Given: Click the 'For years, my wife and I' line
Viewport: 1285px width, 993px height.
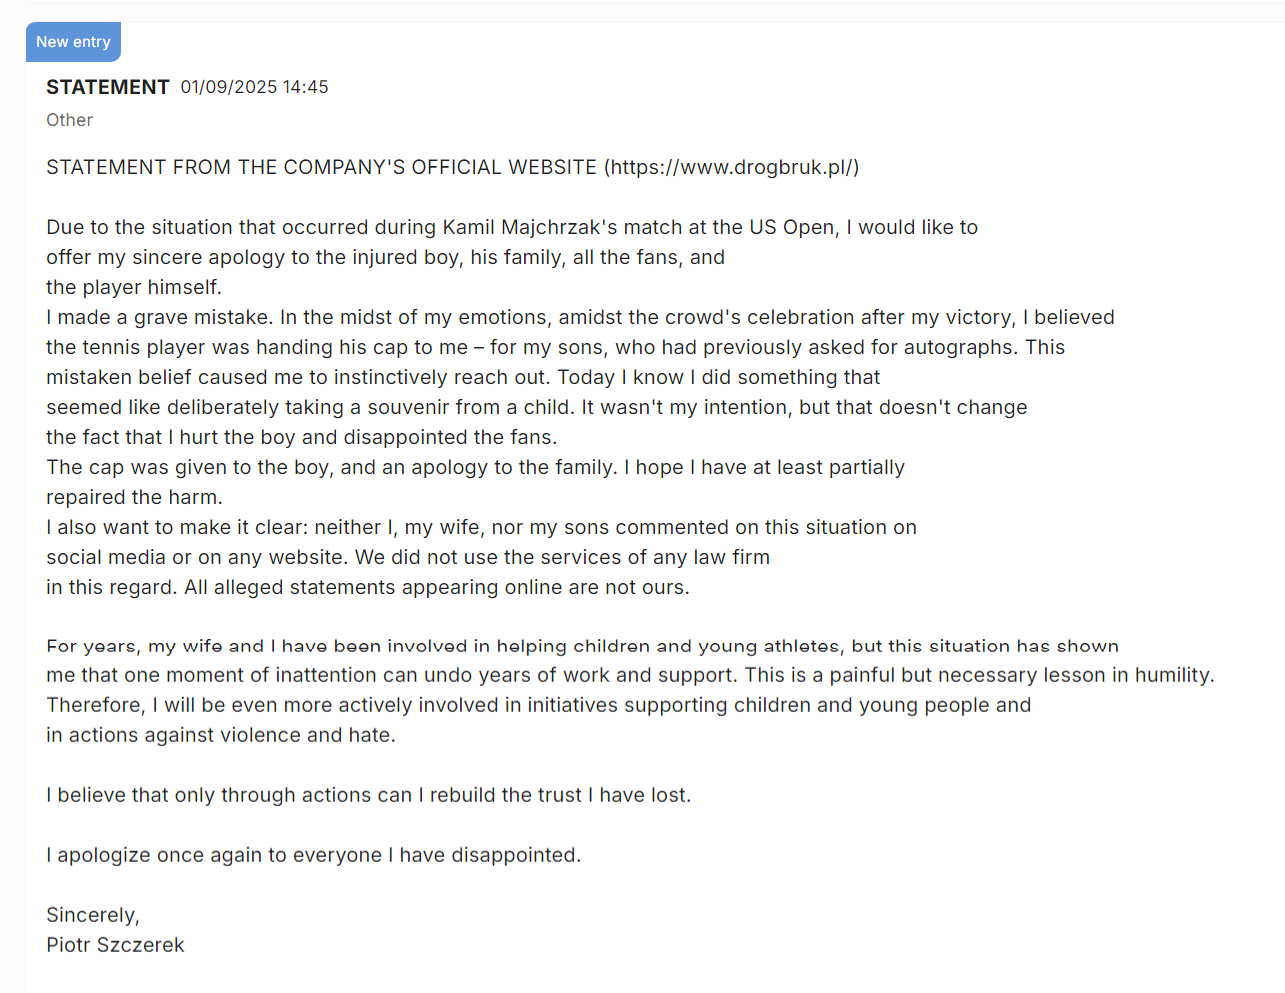Looking at the screenshot, I should coord(582,646).
